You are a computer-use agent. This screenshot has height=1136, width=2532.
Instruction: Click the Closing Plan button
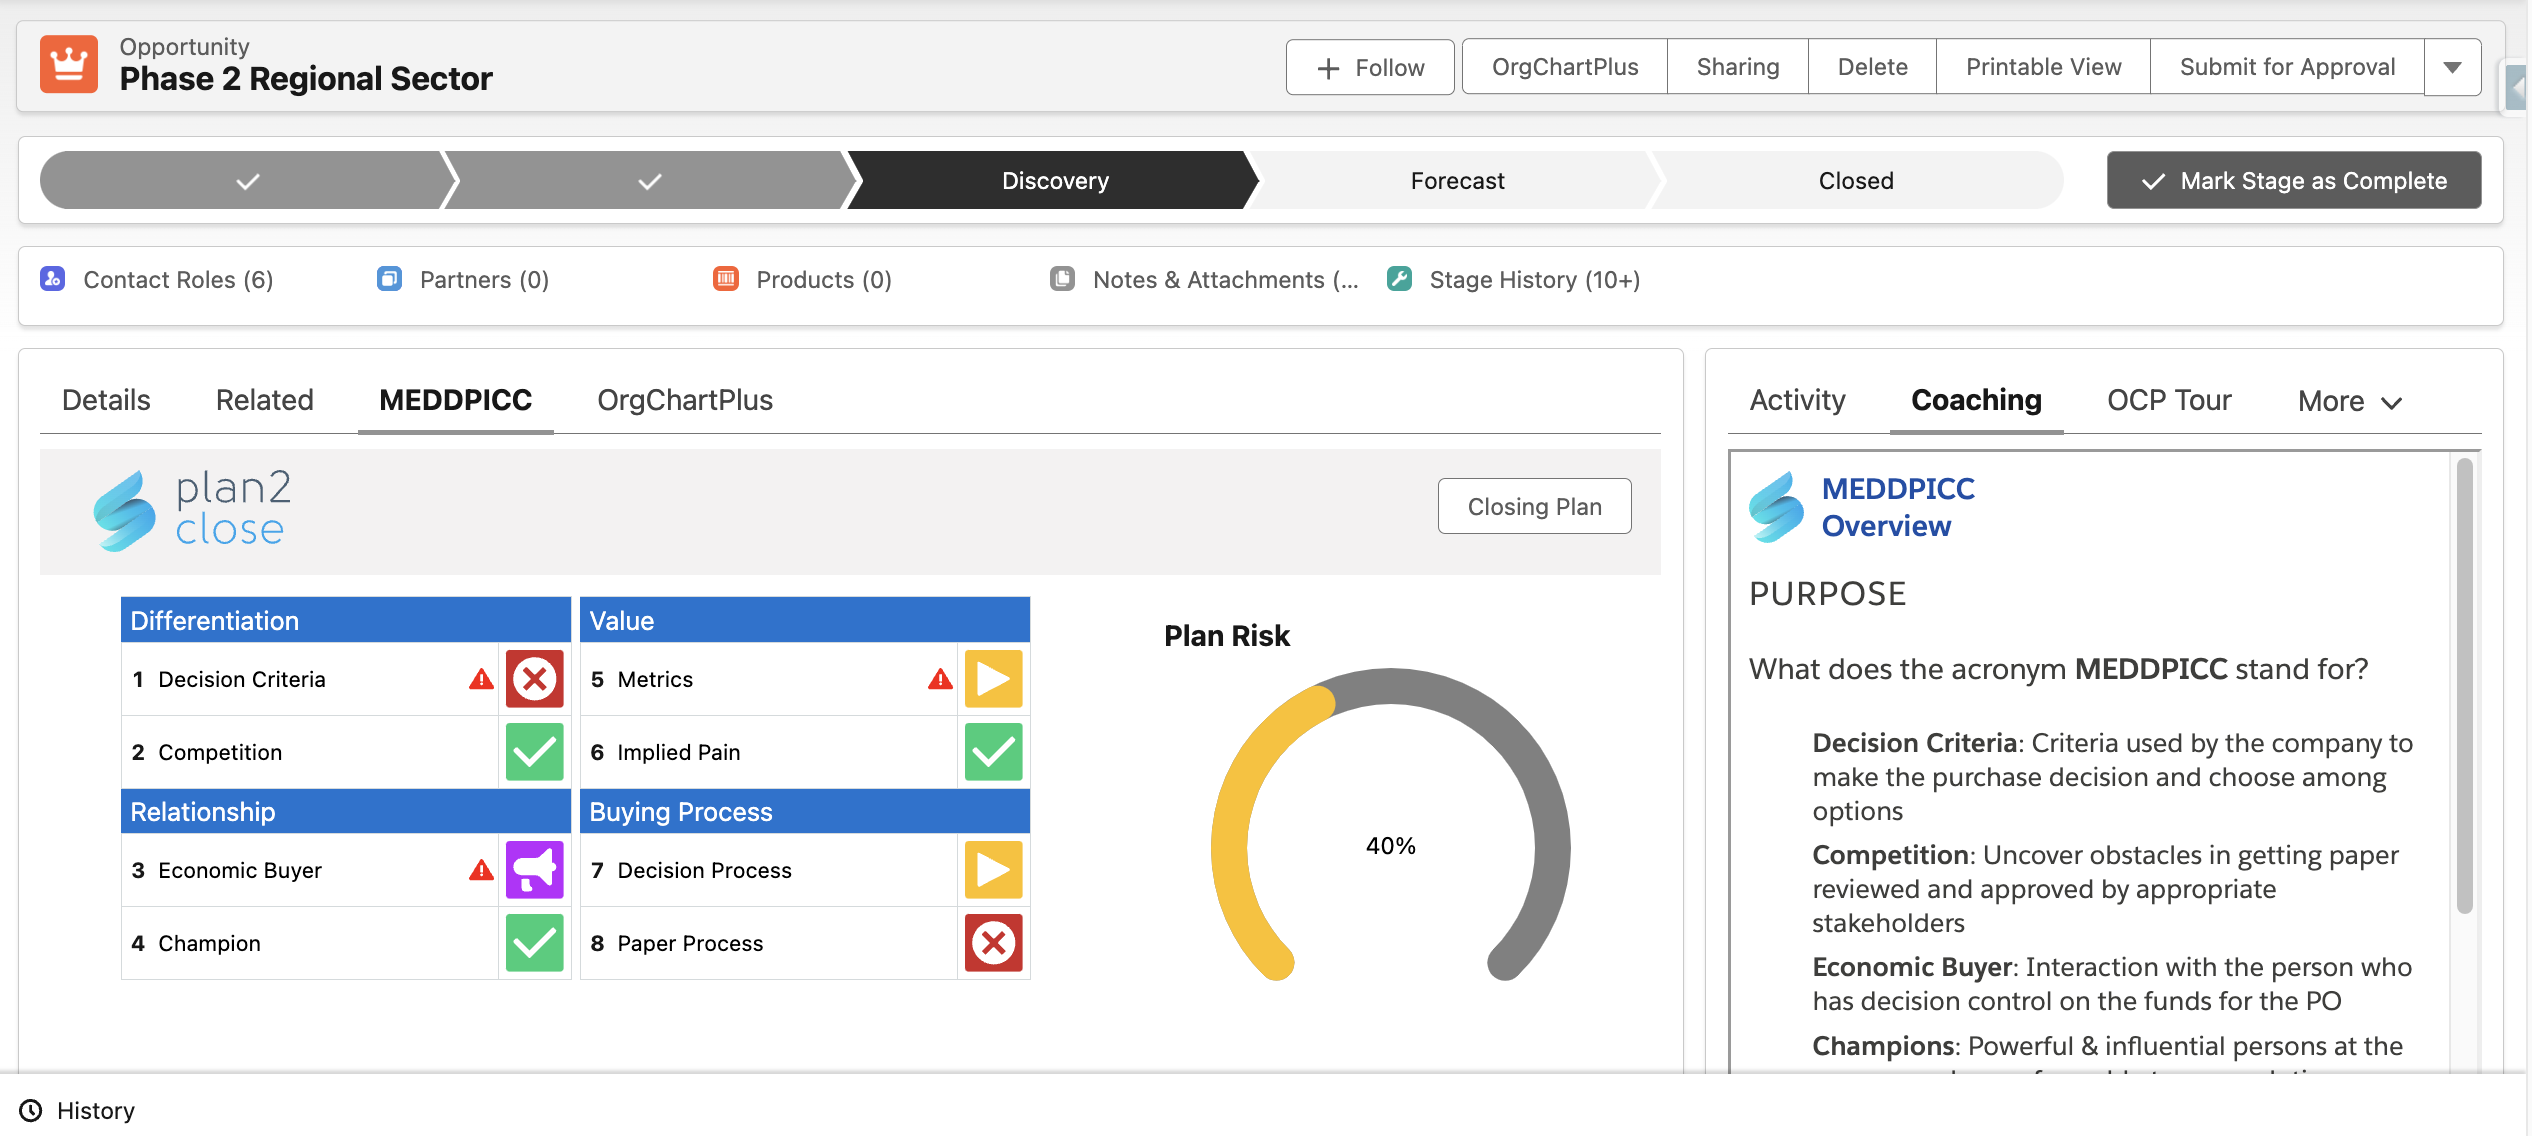[1534, 507]
